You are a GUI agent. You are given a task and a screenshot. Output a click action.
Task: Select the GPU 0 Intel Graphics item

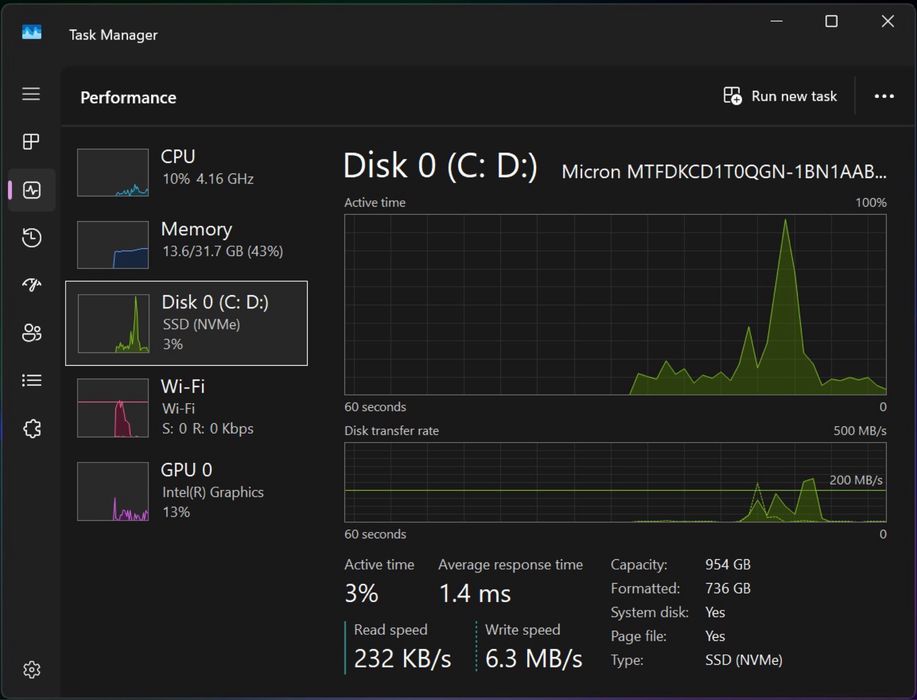[187, 491]
